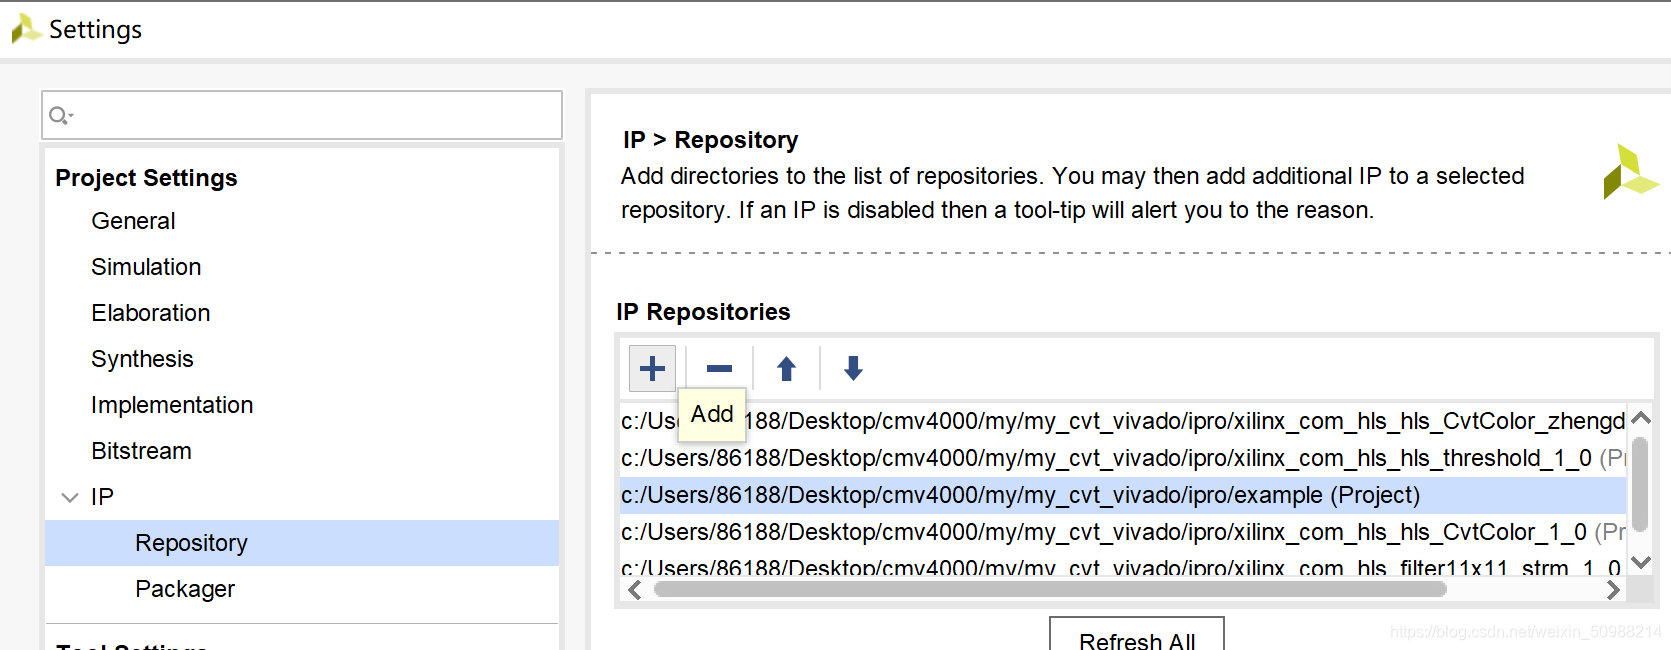Select the filter11x11_strm repository path
Screen dimensions: 1671x650
pos(1122,566)
